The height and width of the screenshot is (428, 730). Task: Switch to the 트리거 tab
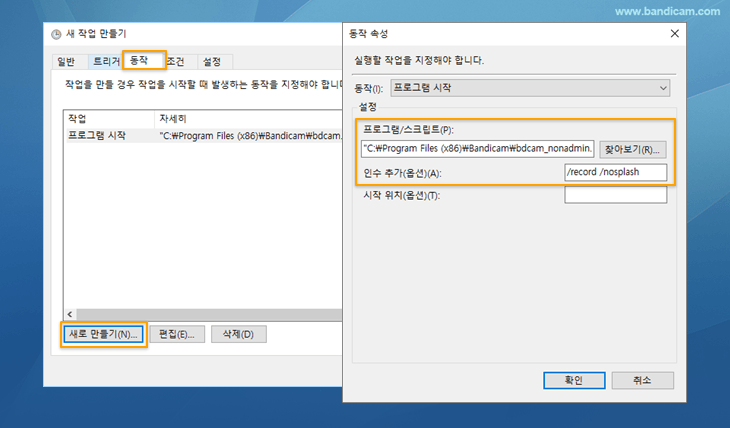click(106, 61)
